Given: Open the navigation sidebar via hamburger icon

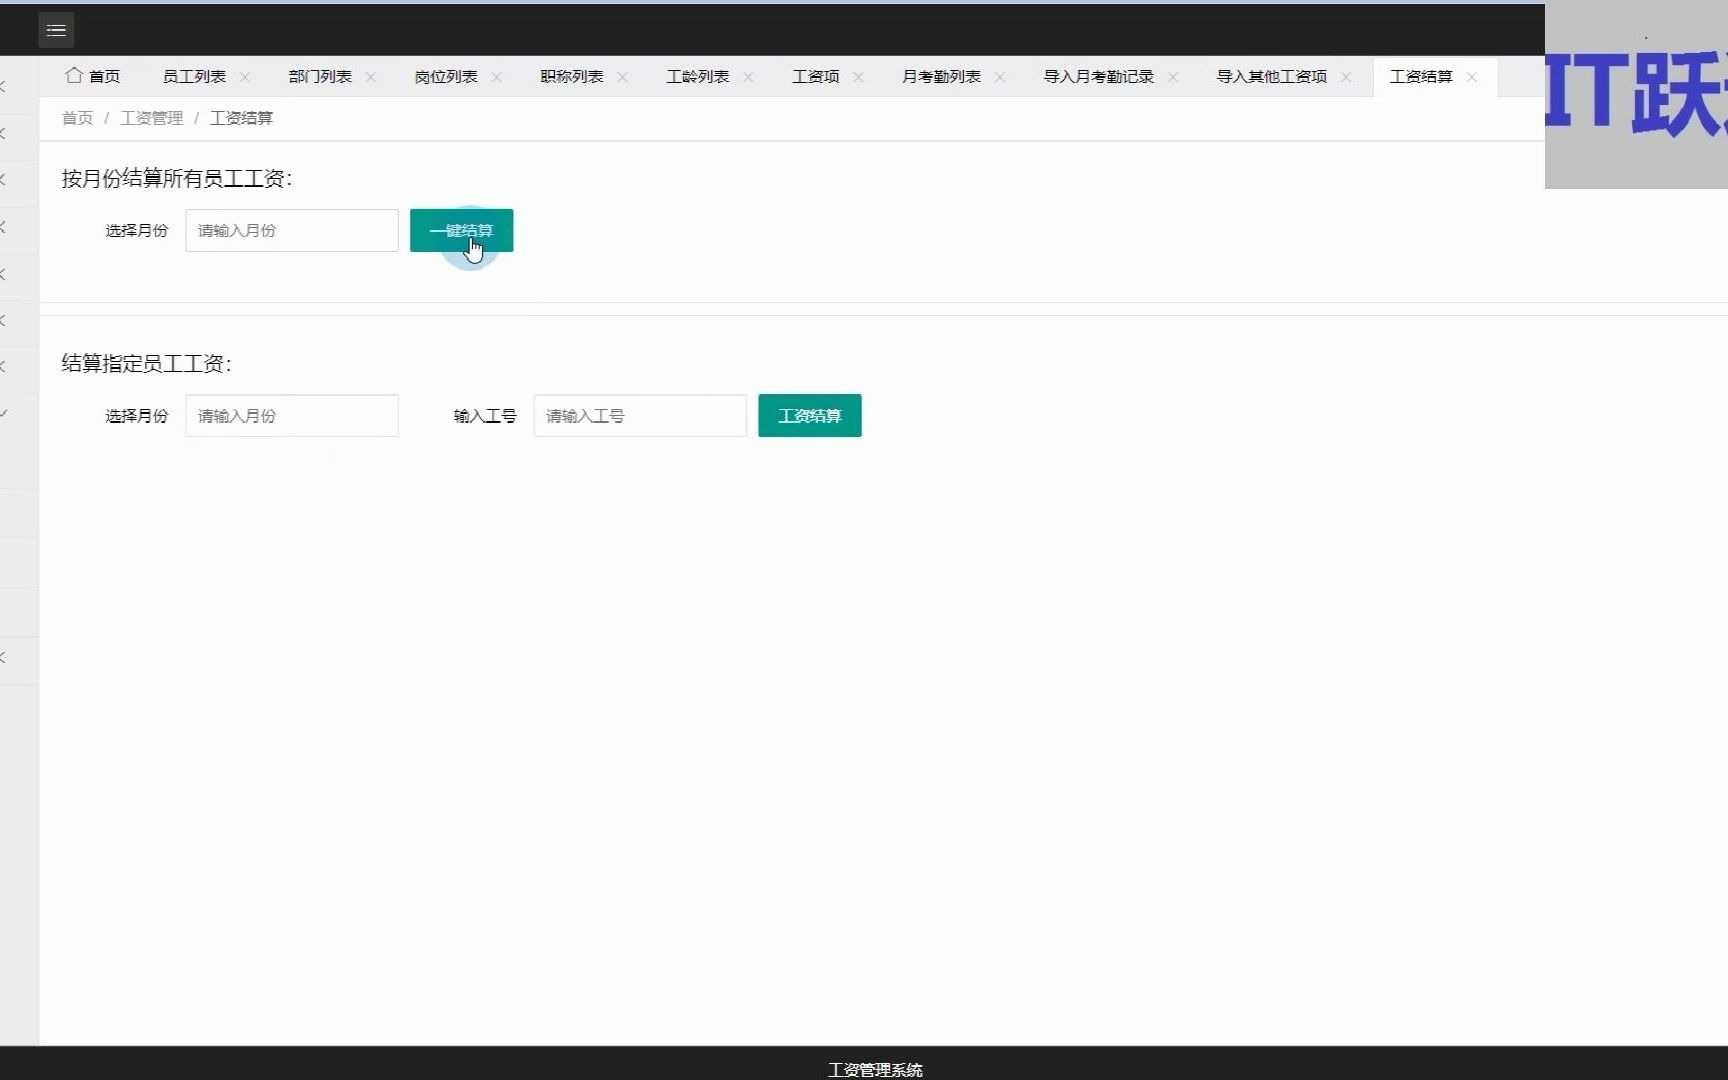Looking at the screenshot, I should 55,29.
